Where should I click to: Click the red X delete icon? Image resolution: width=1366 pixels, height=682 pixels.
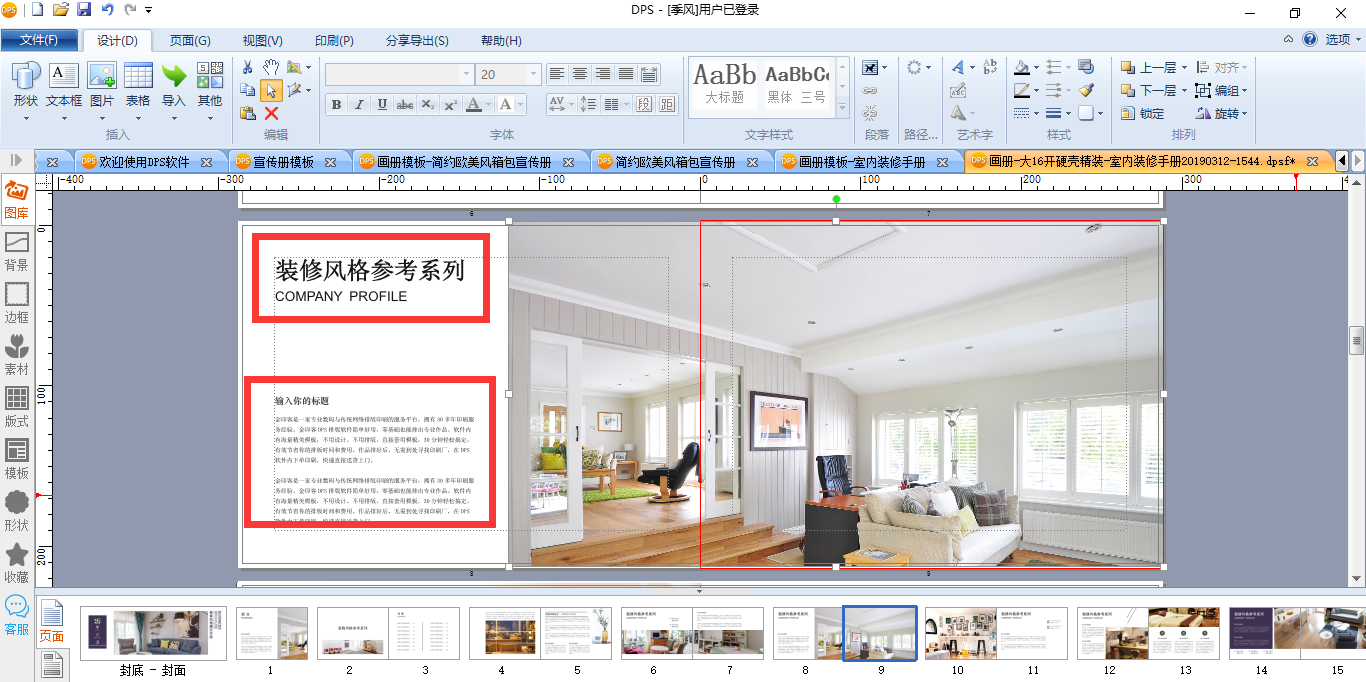click(x=271, y=113)
